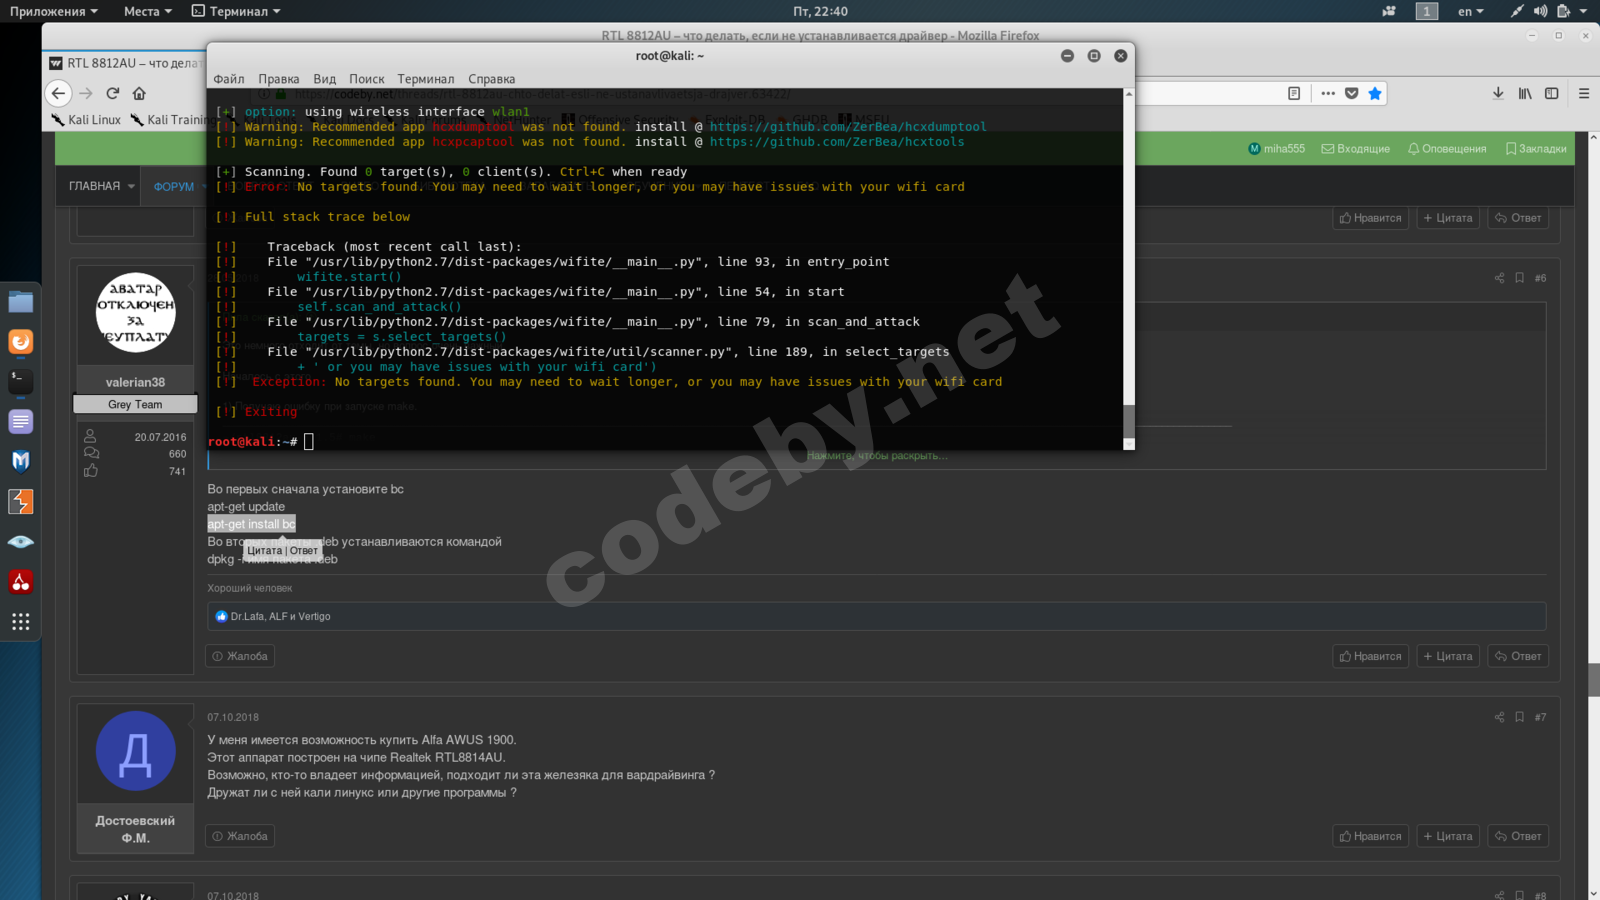Viewport: 1600px width, 900px height.
Task: Toggle the blue bookmark star
Action: click(1375, 93)
